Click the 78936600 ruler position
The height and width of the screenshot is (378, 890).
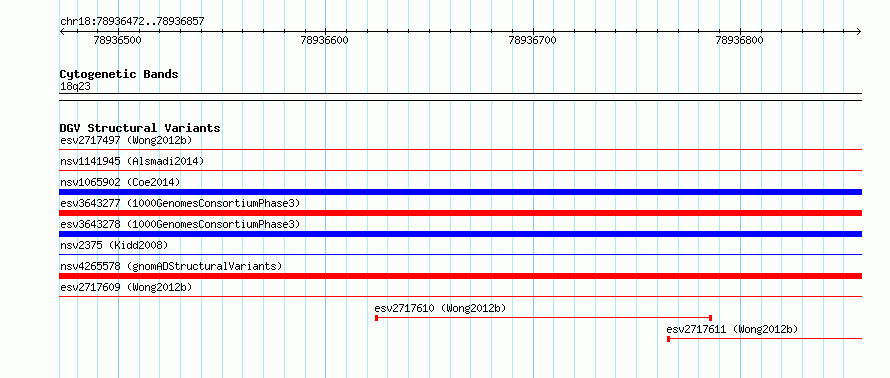325,40
